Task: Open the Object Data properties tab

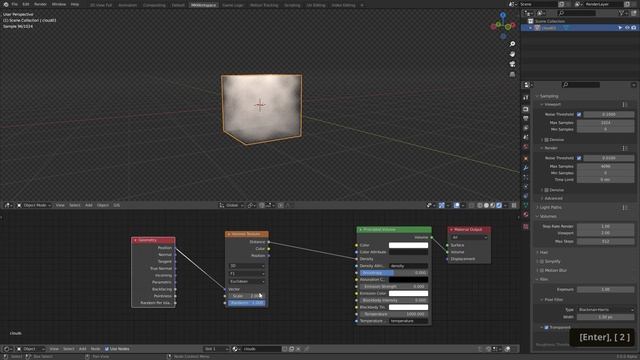Action: coord(526,205)
